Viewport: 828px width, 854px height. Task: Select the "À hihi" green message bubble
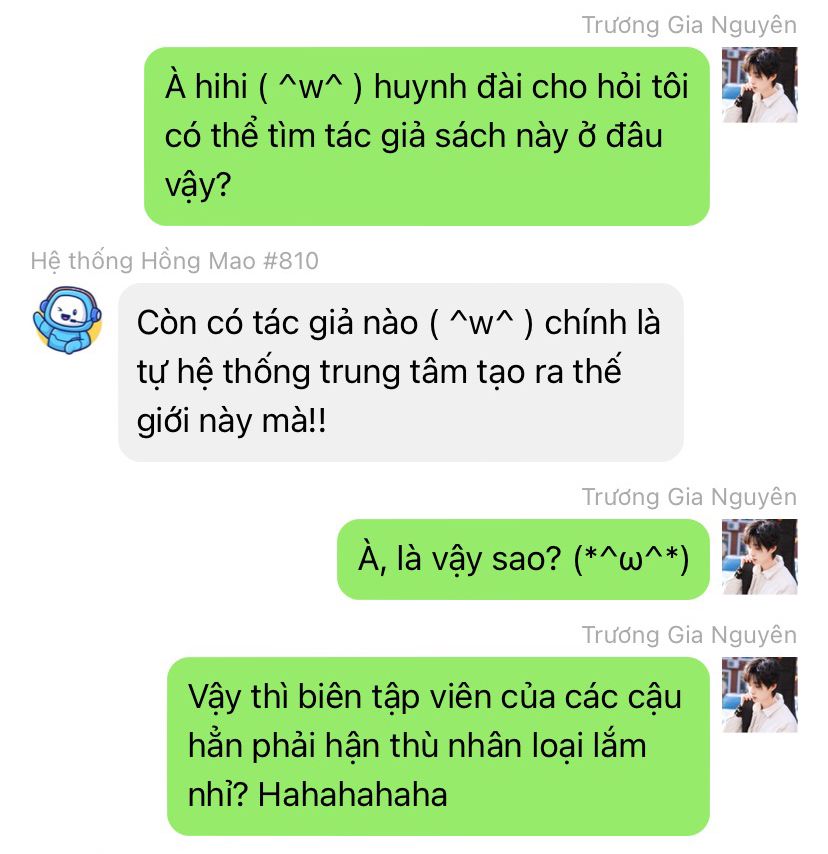click(427, 136)
